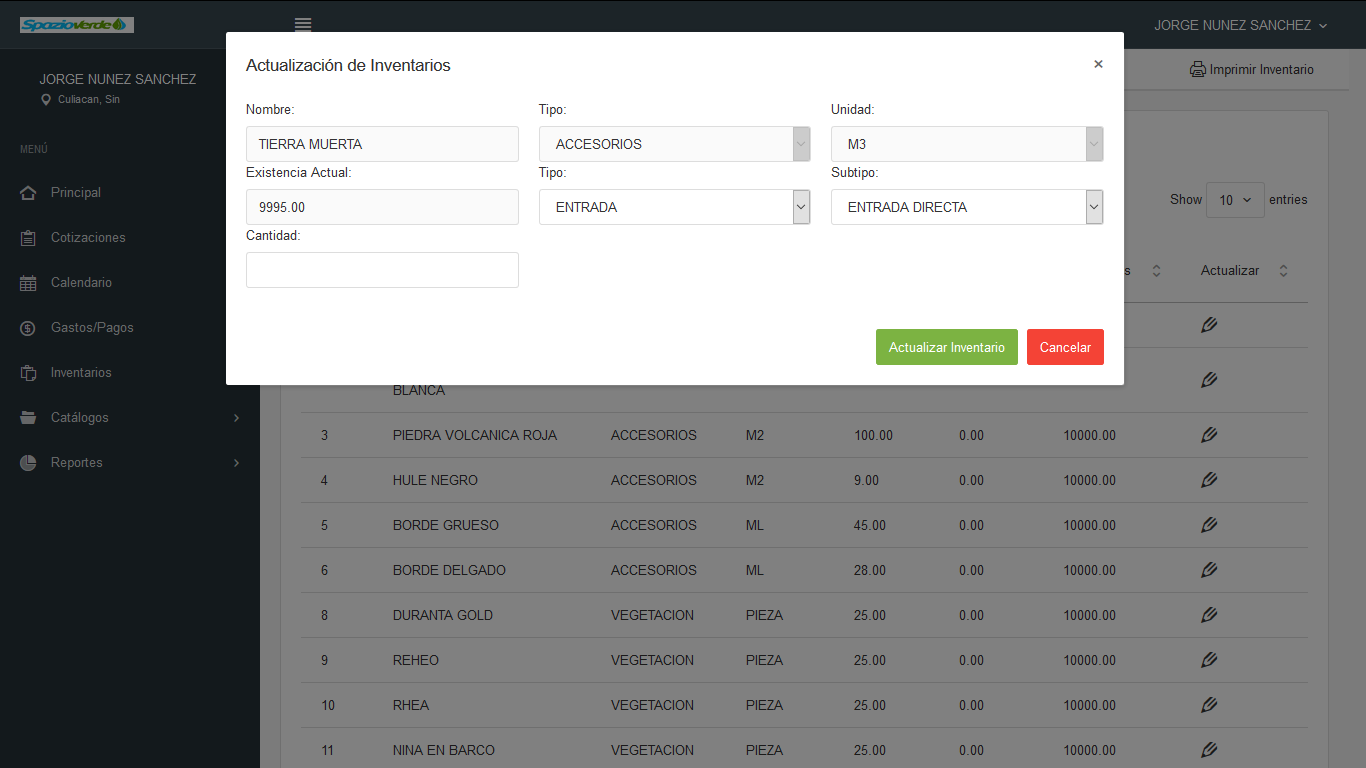Click the printer icon for Imprimir Inventario
The width and height of the screenshot is (1366, 768).
pos(1197,70)
